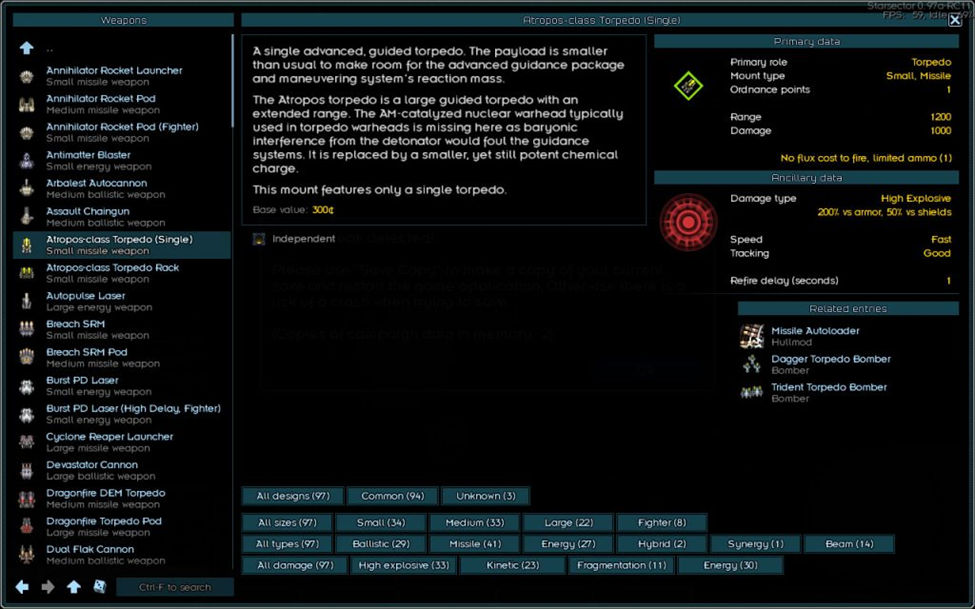Toggle the Small (34) size filter
This screenshot has height=609, width=975.
coord(381,522)
